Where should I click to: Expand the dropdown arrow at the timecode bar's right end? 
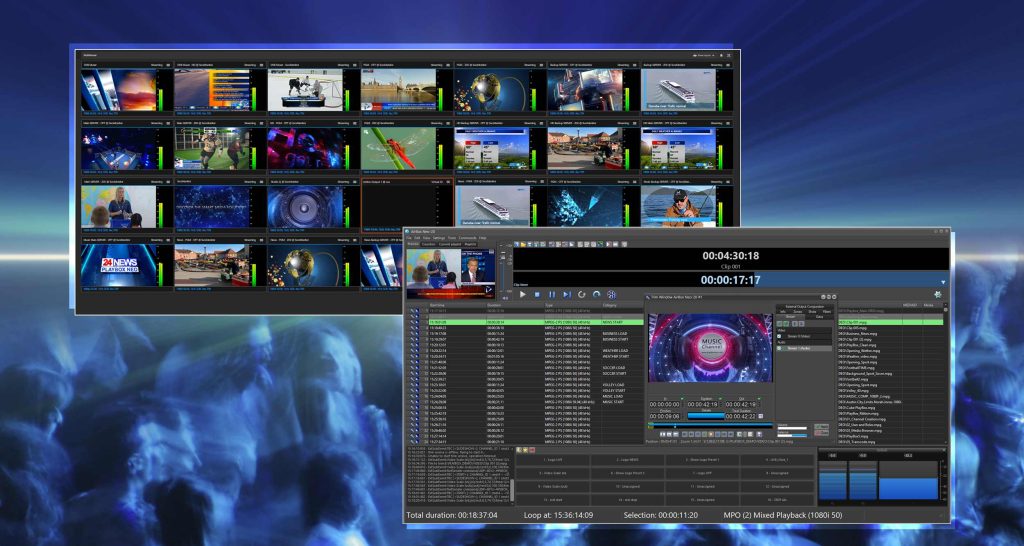[x=943, y=280]
